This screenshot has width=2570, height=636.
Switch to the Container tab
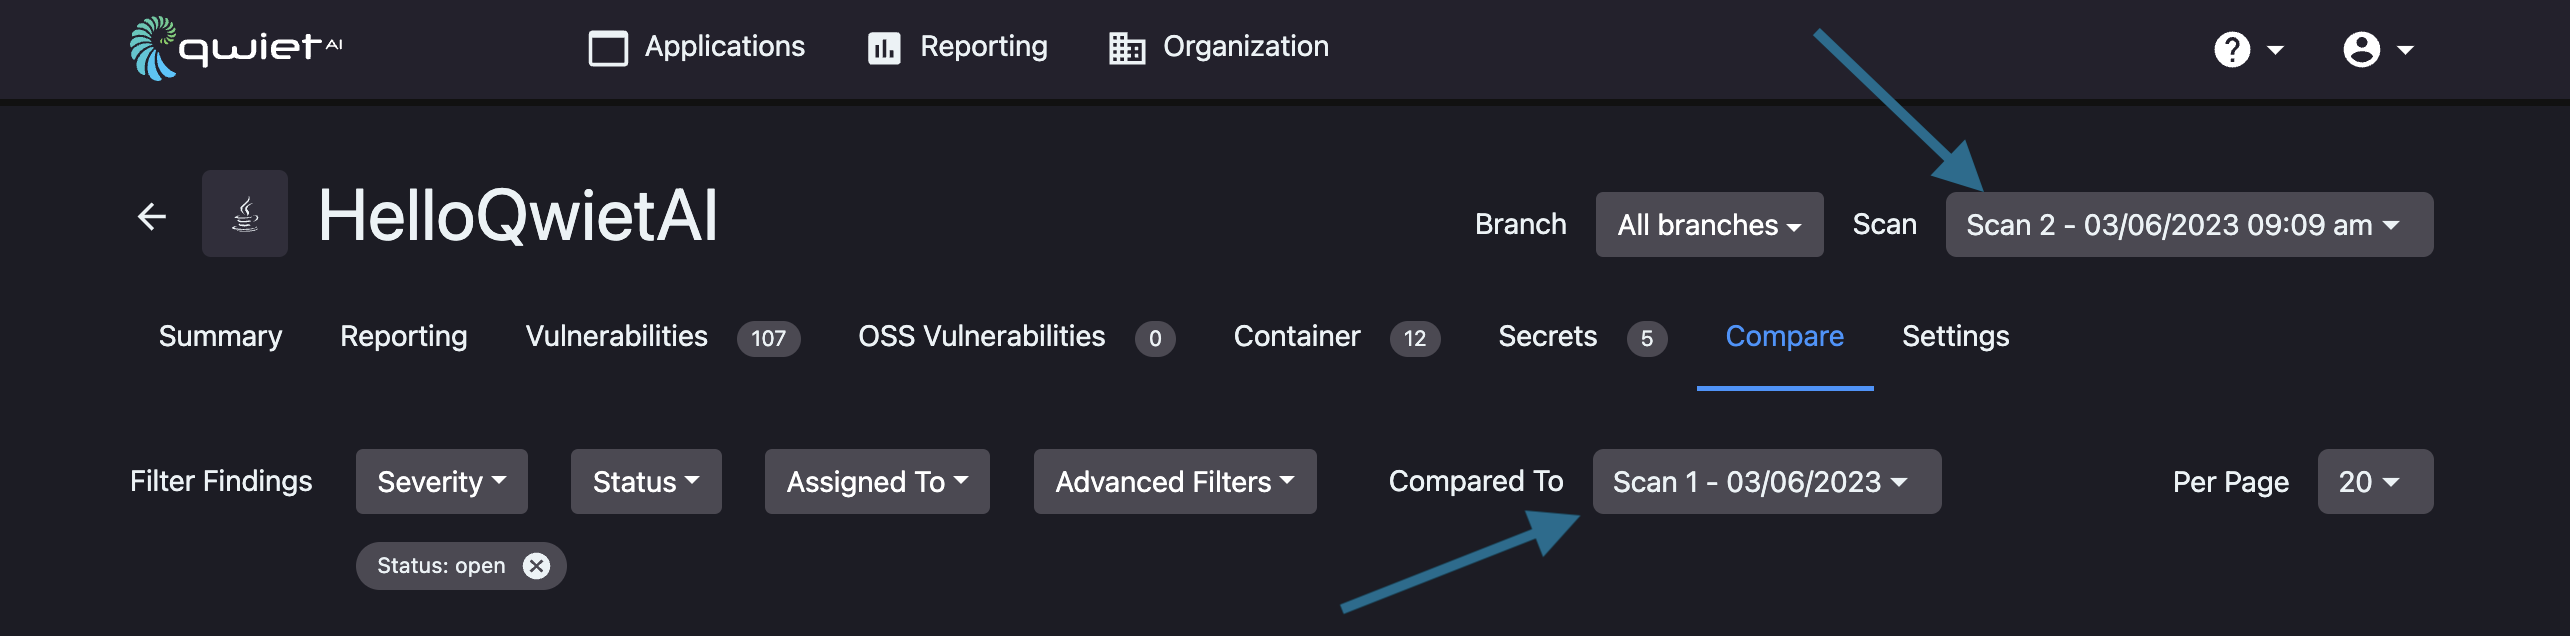pyautogui.click(x=1297, y=336)
